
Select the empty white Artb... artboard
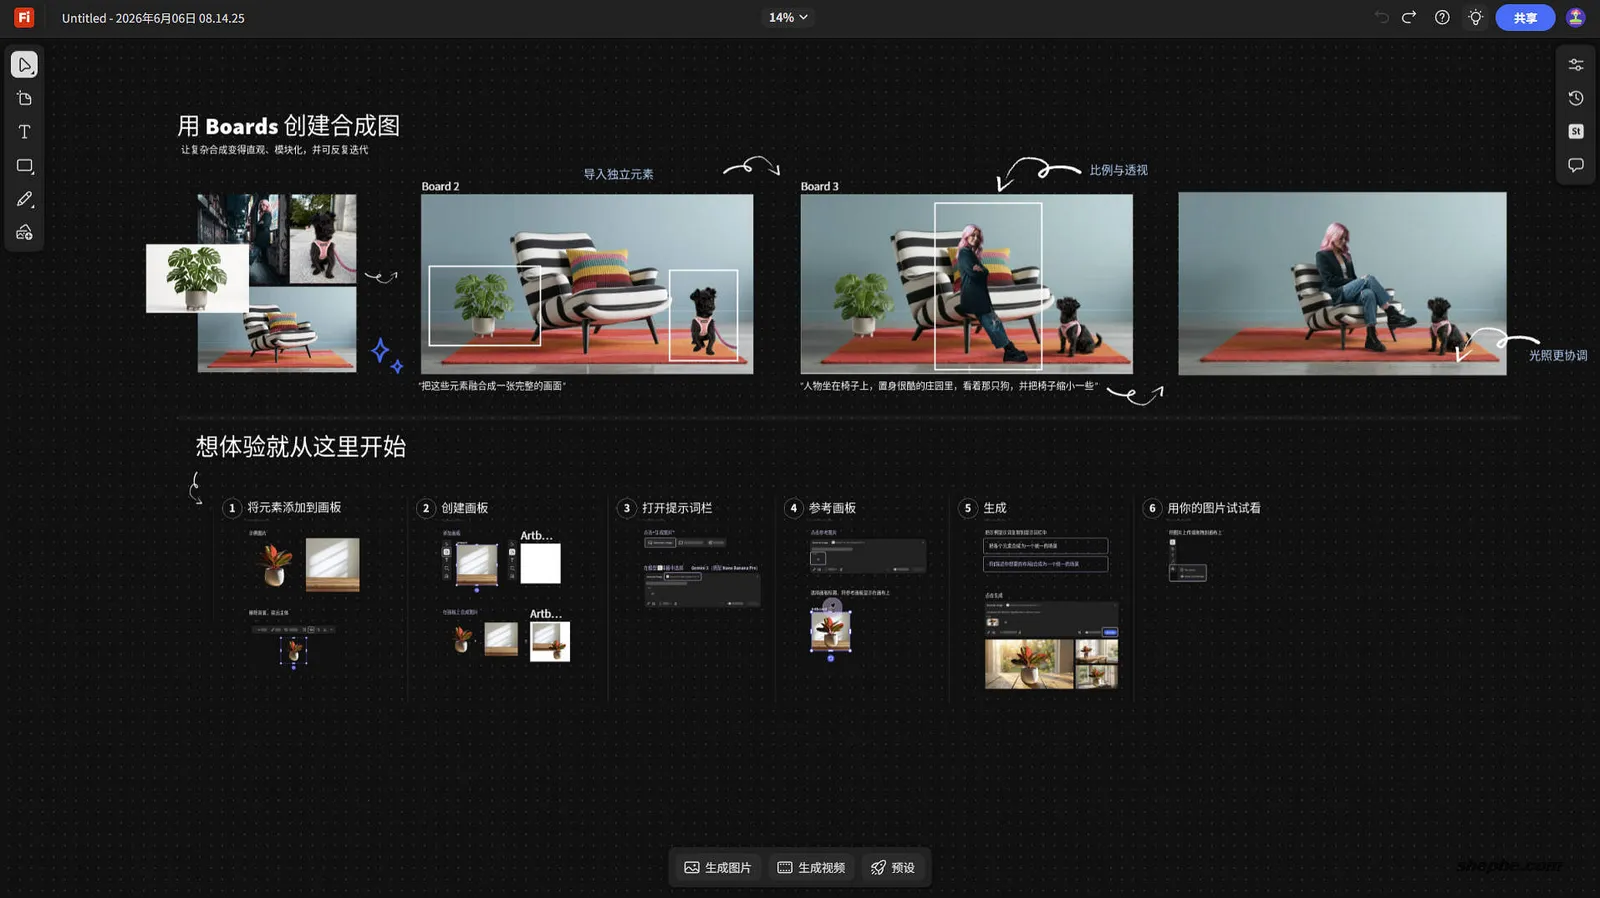tap(540, 564)
